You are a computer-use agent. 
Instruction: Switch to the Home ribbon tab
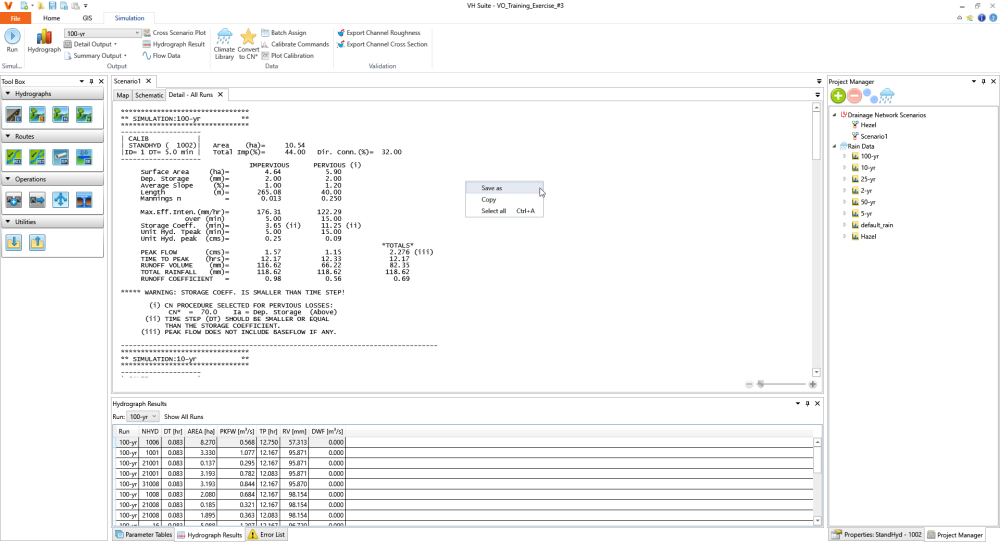(52, 18)
